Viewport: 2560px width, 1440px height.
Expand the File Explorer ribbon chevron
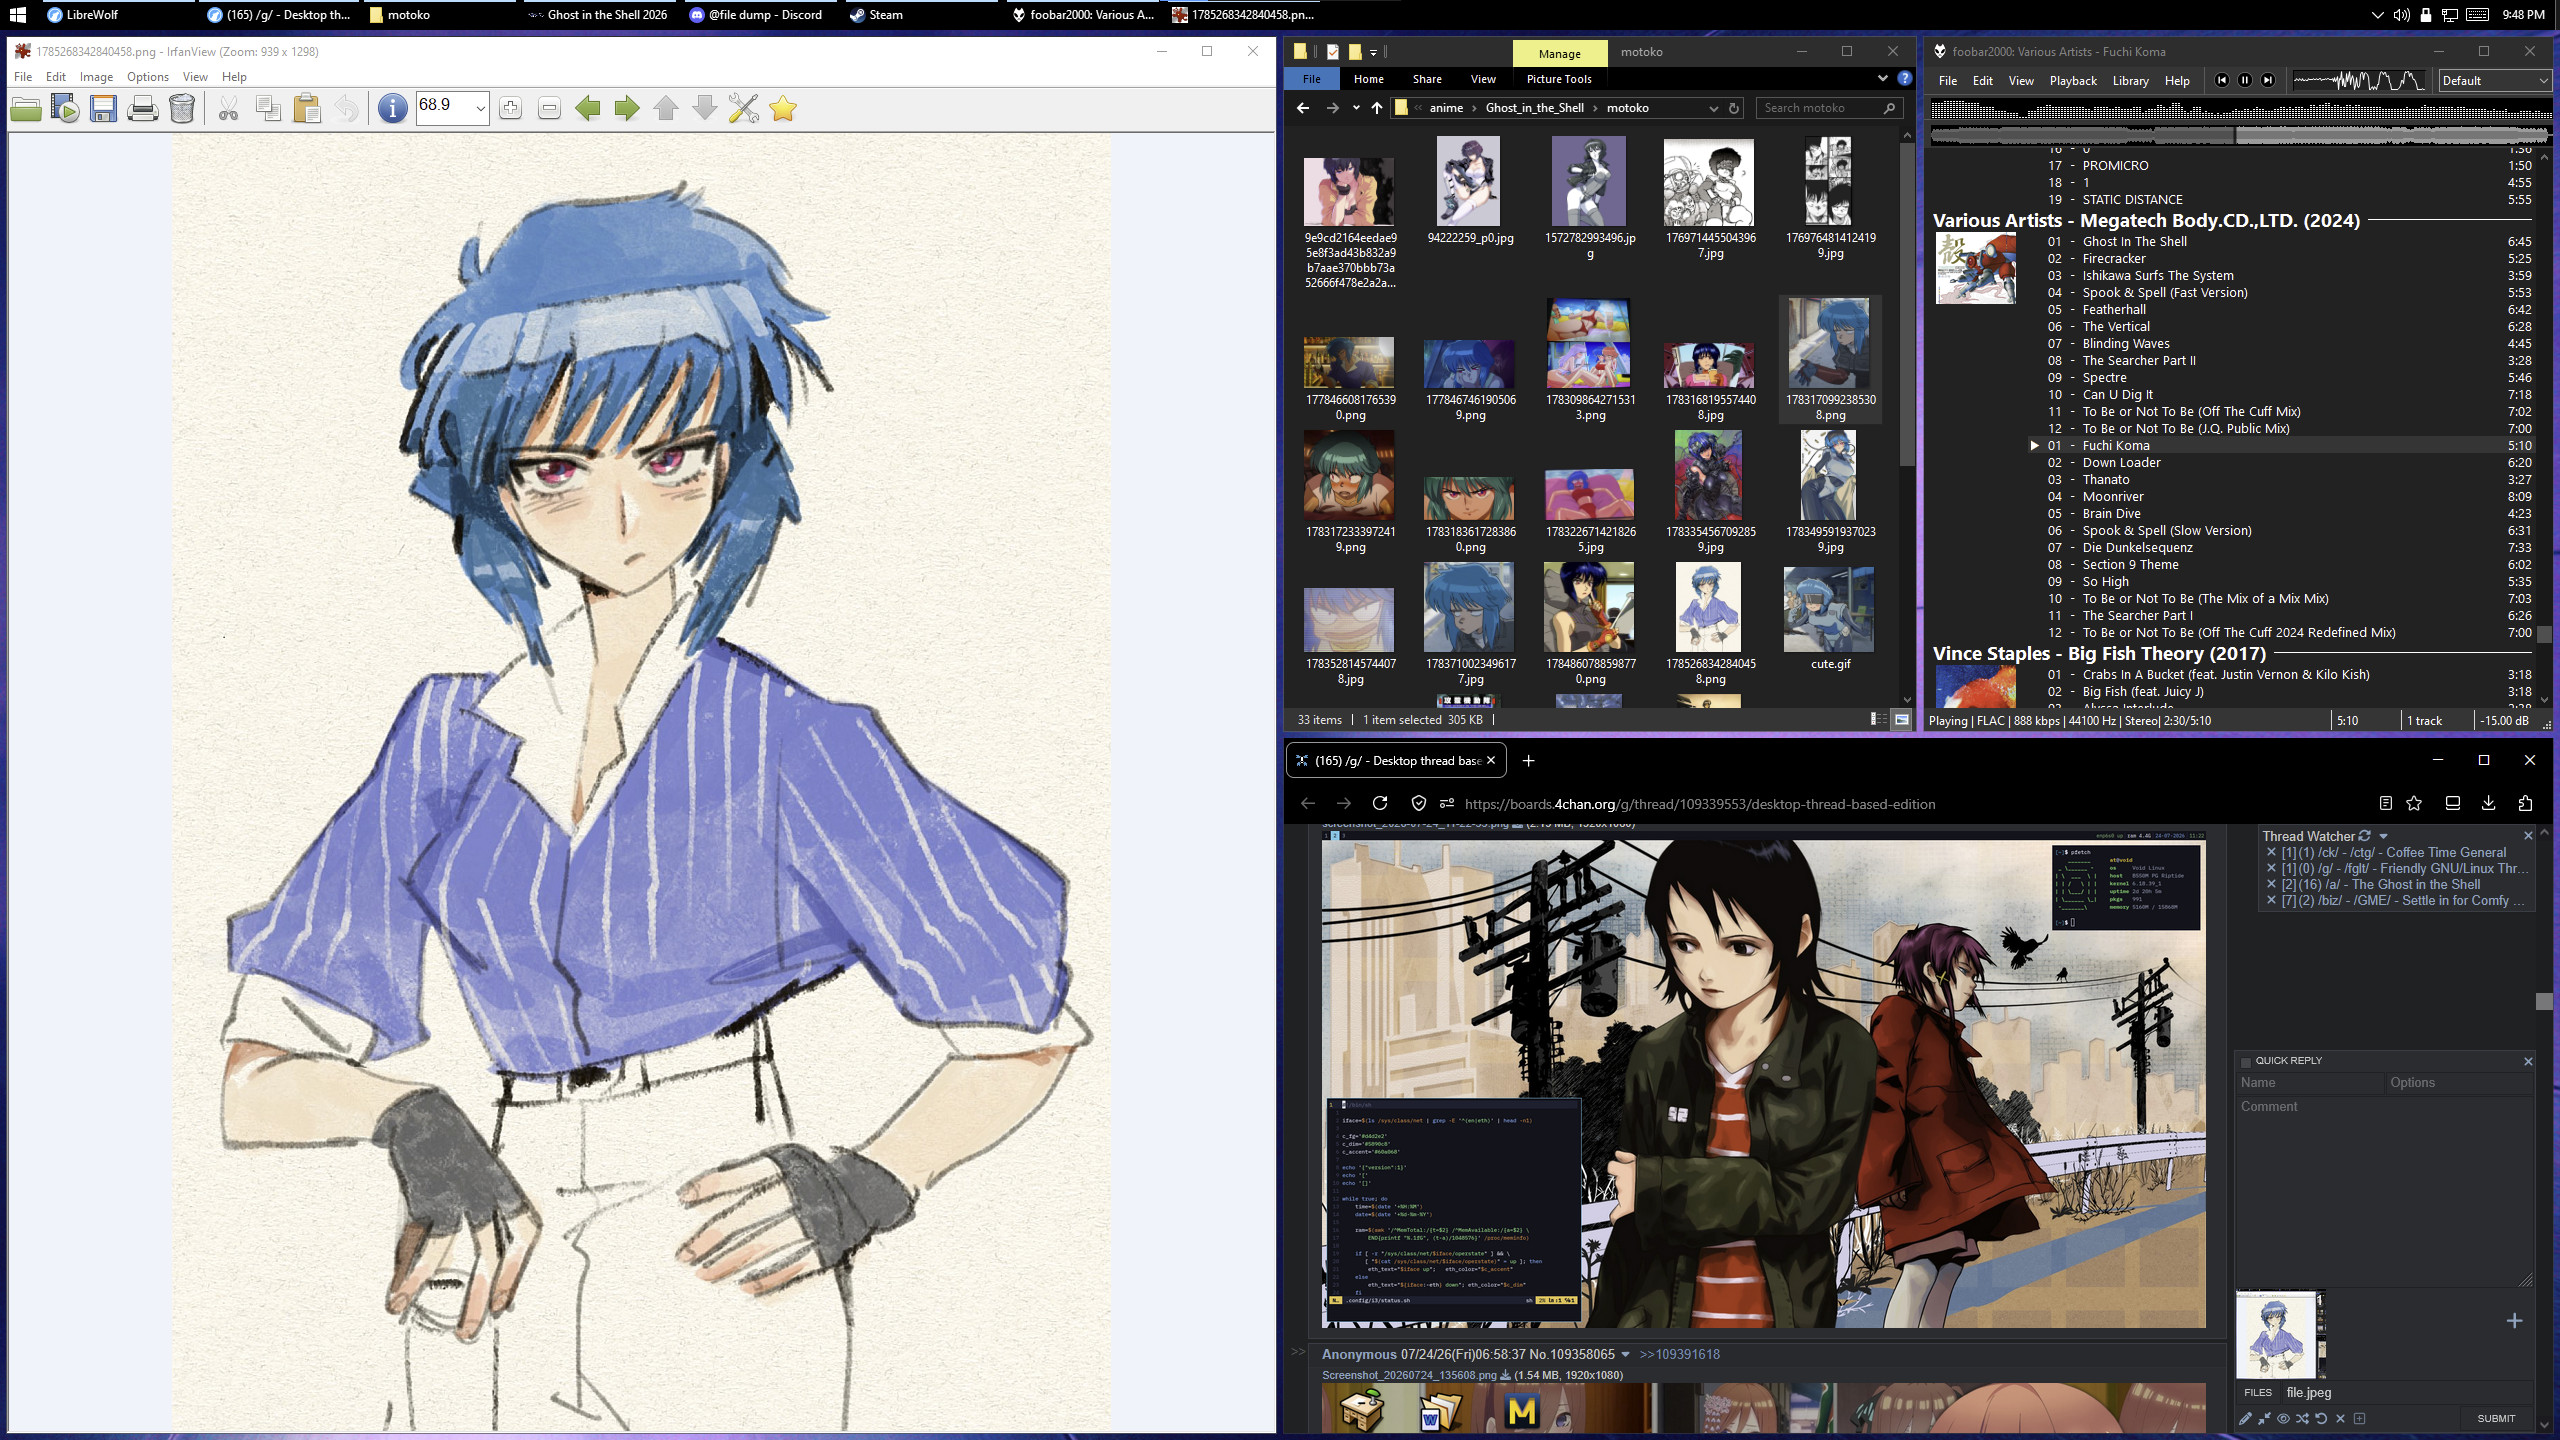coord(1882,78)
